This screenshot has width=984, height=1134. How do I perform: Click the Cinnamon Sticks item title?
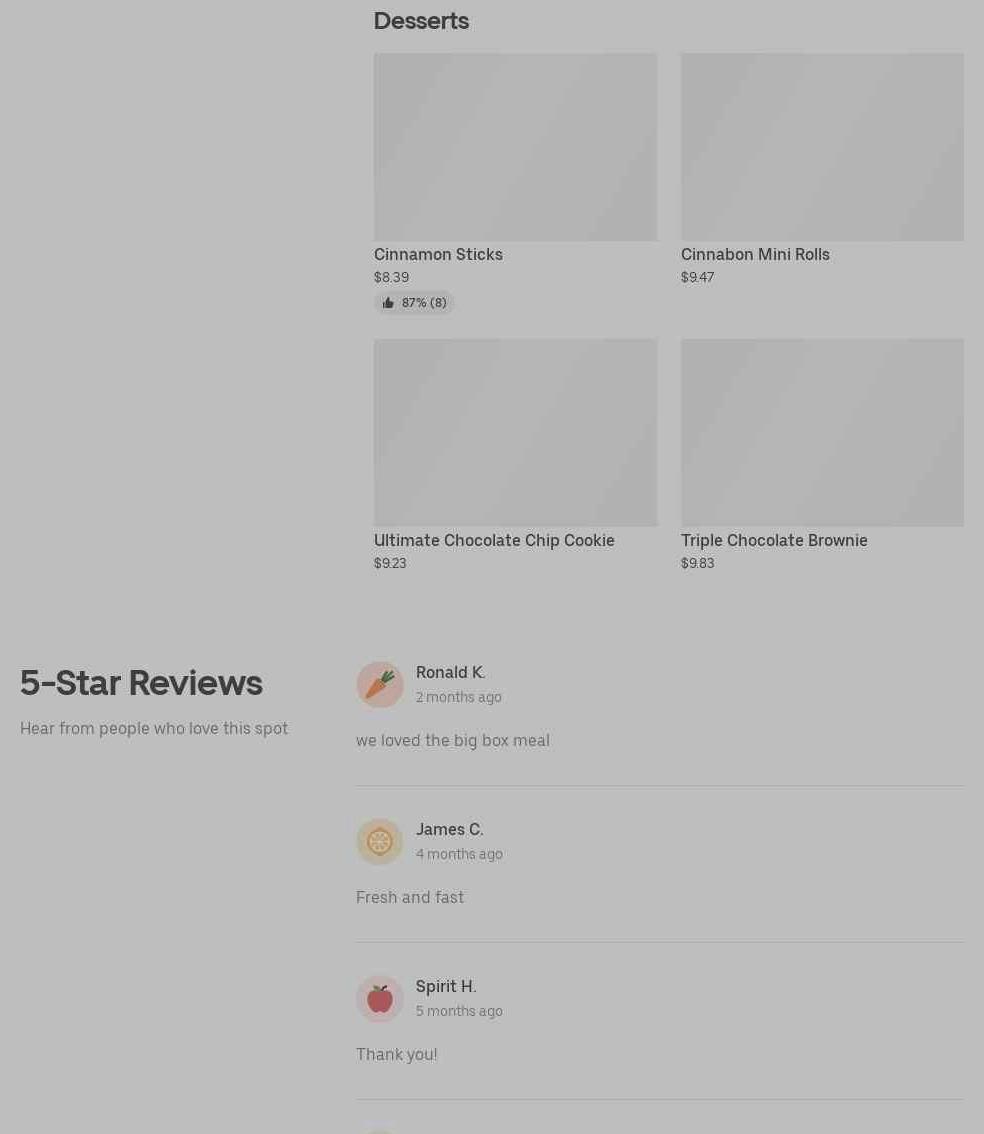point(438,255)
